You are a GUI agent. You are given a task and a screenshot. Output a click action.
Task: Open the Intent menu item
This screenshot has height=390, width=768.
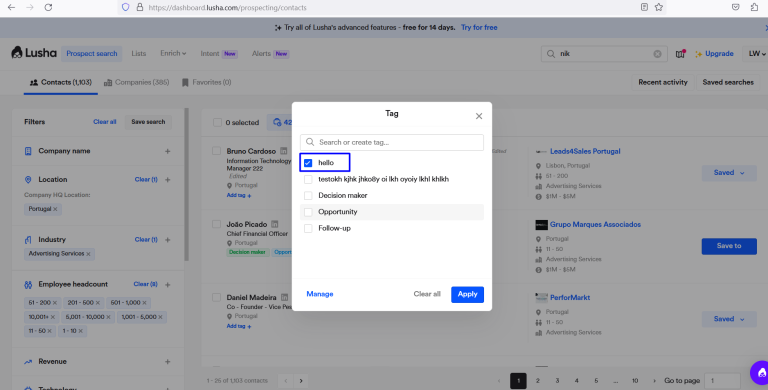click(x=219, y=53)
